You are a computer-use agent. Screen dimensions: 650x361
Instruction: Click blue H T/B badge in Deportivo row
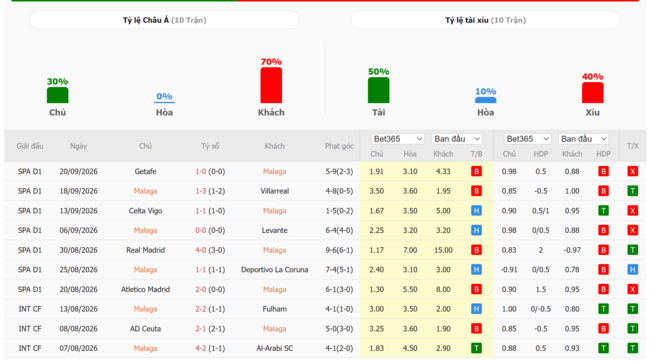[476, 270]
